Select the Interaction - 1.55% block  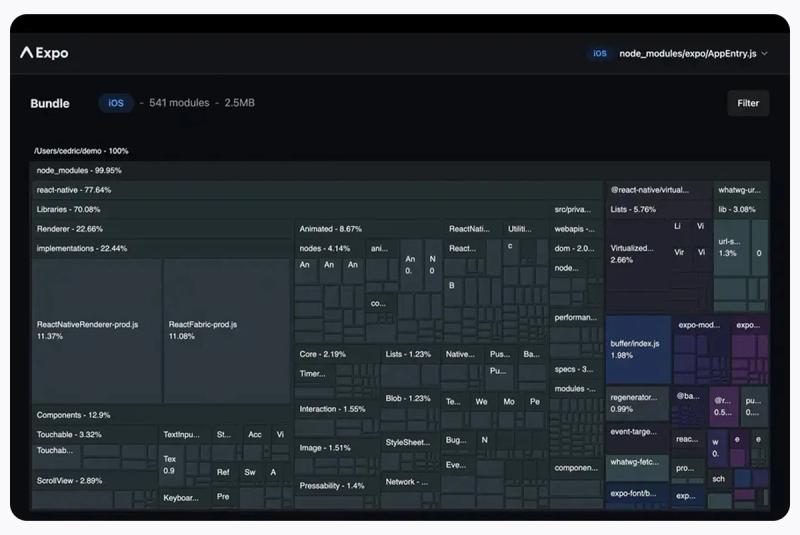(x=337, y=409)
